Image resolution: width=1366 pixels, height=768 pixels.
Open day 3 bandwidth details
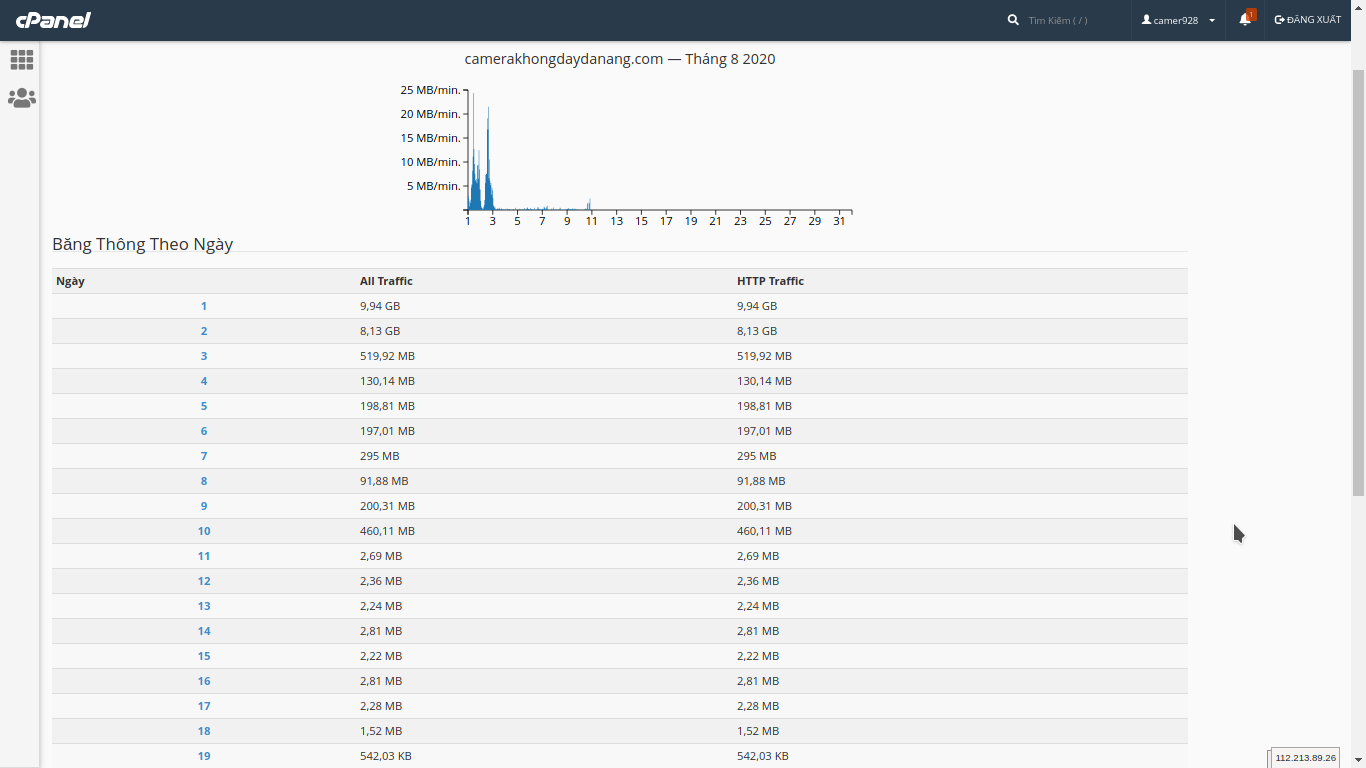204,356
